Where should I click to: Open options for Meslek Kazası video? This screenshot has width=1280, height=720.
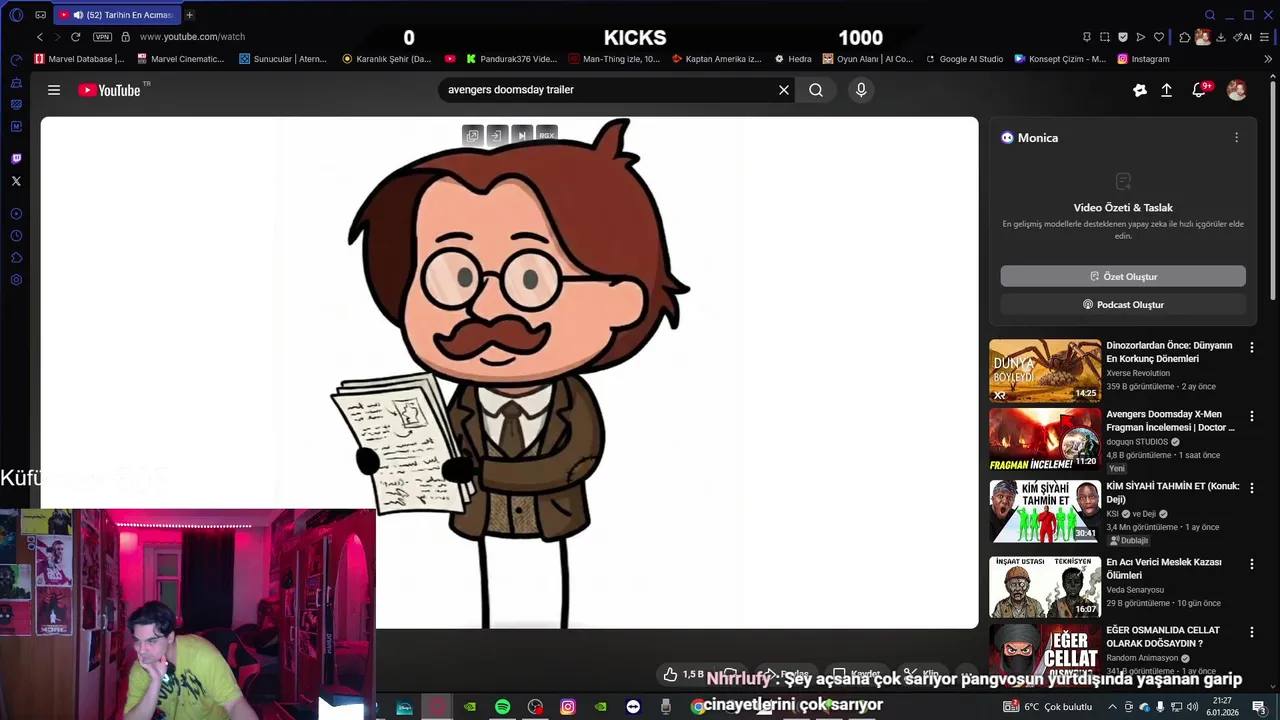point(1251,564)
